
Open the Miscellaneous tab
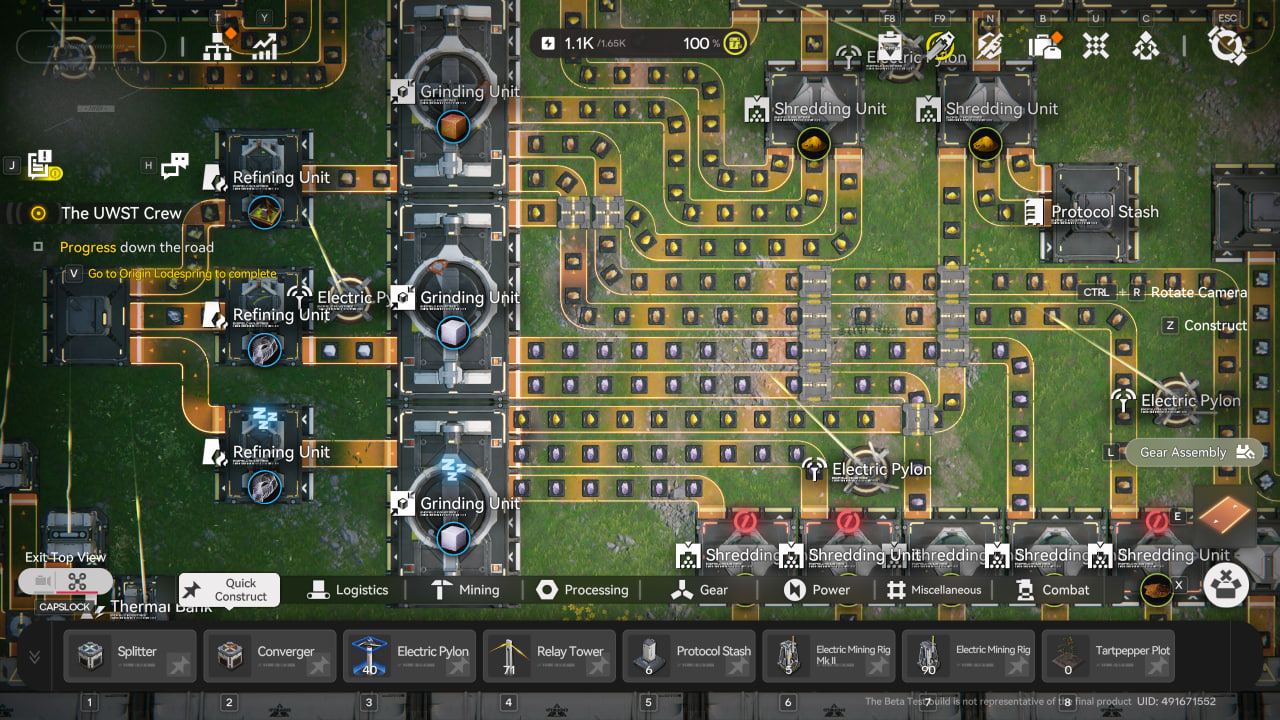click(x=934, y=590)
